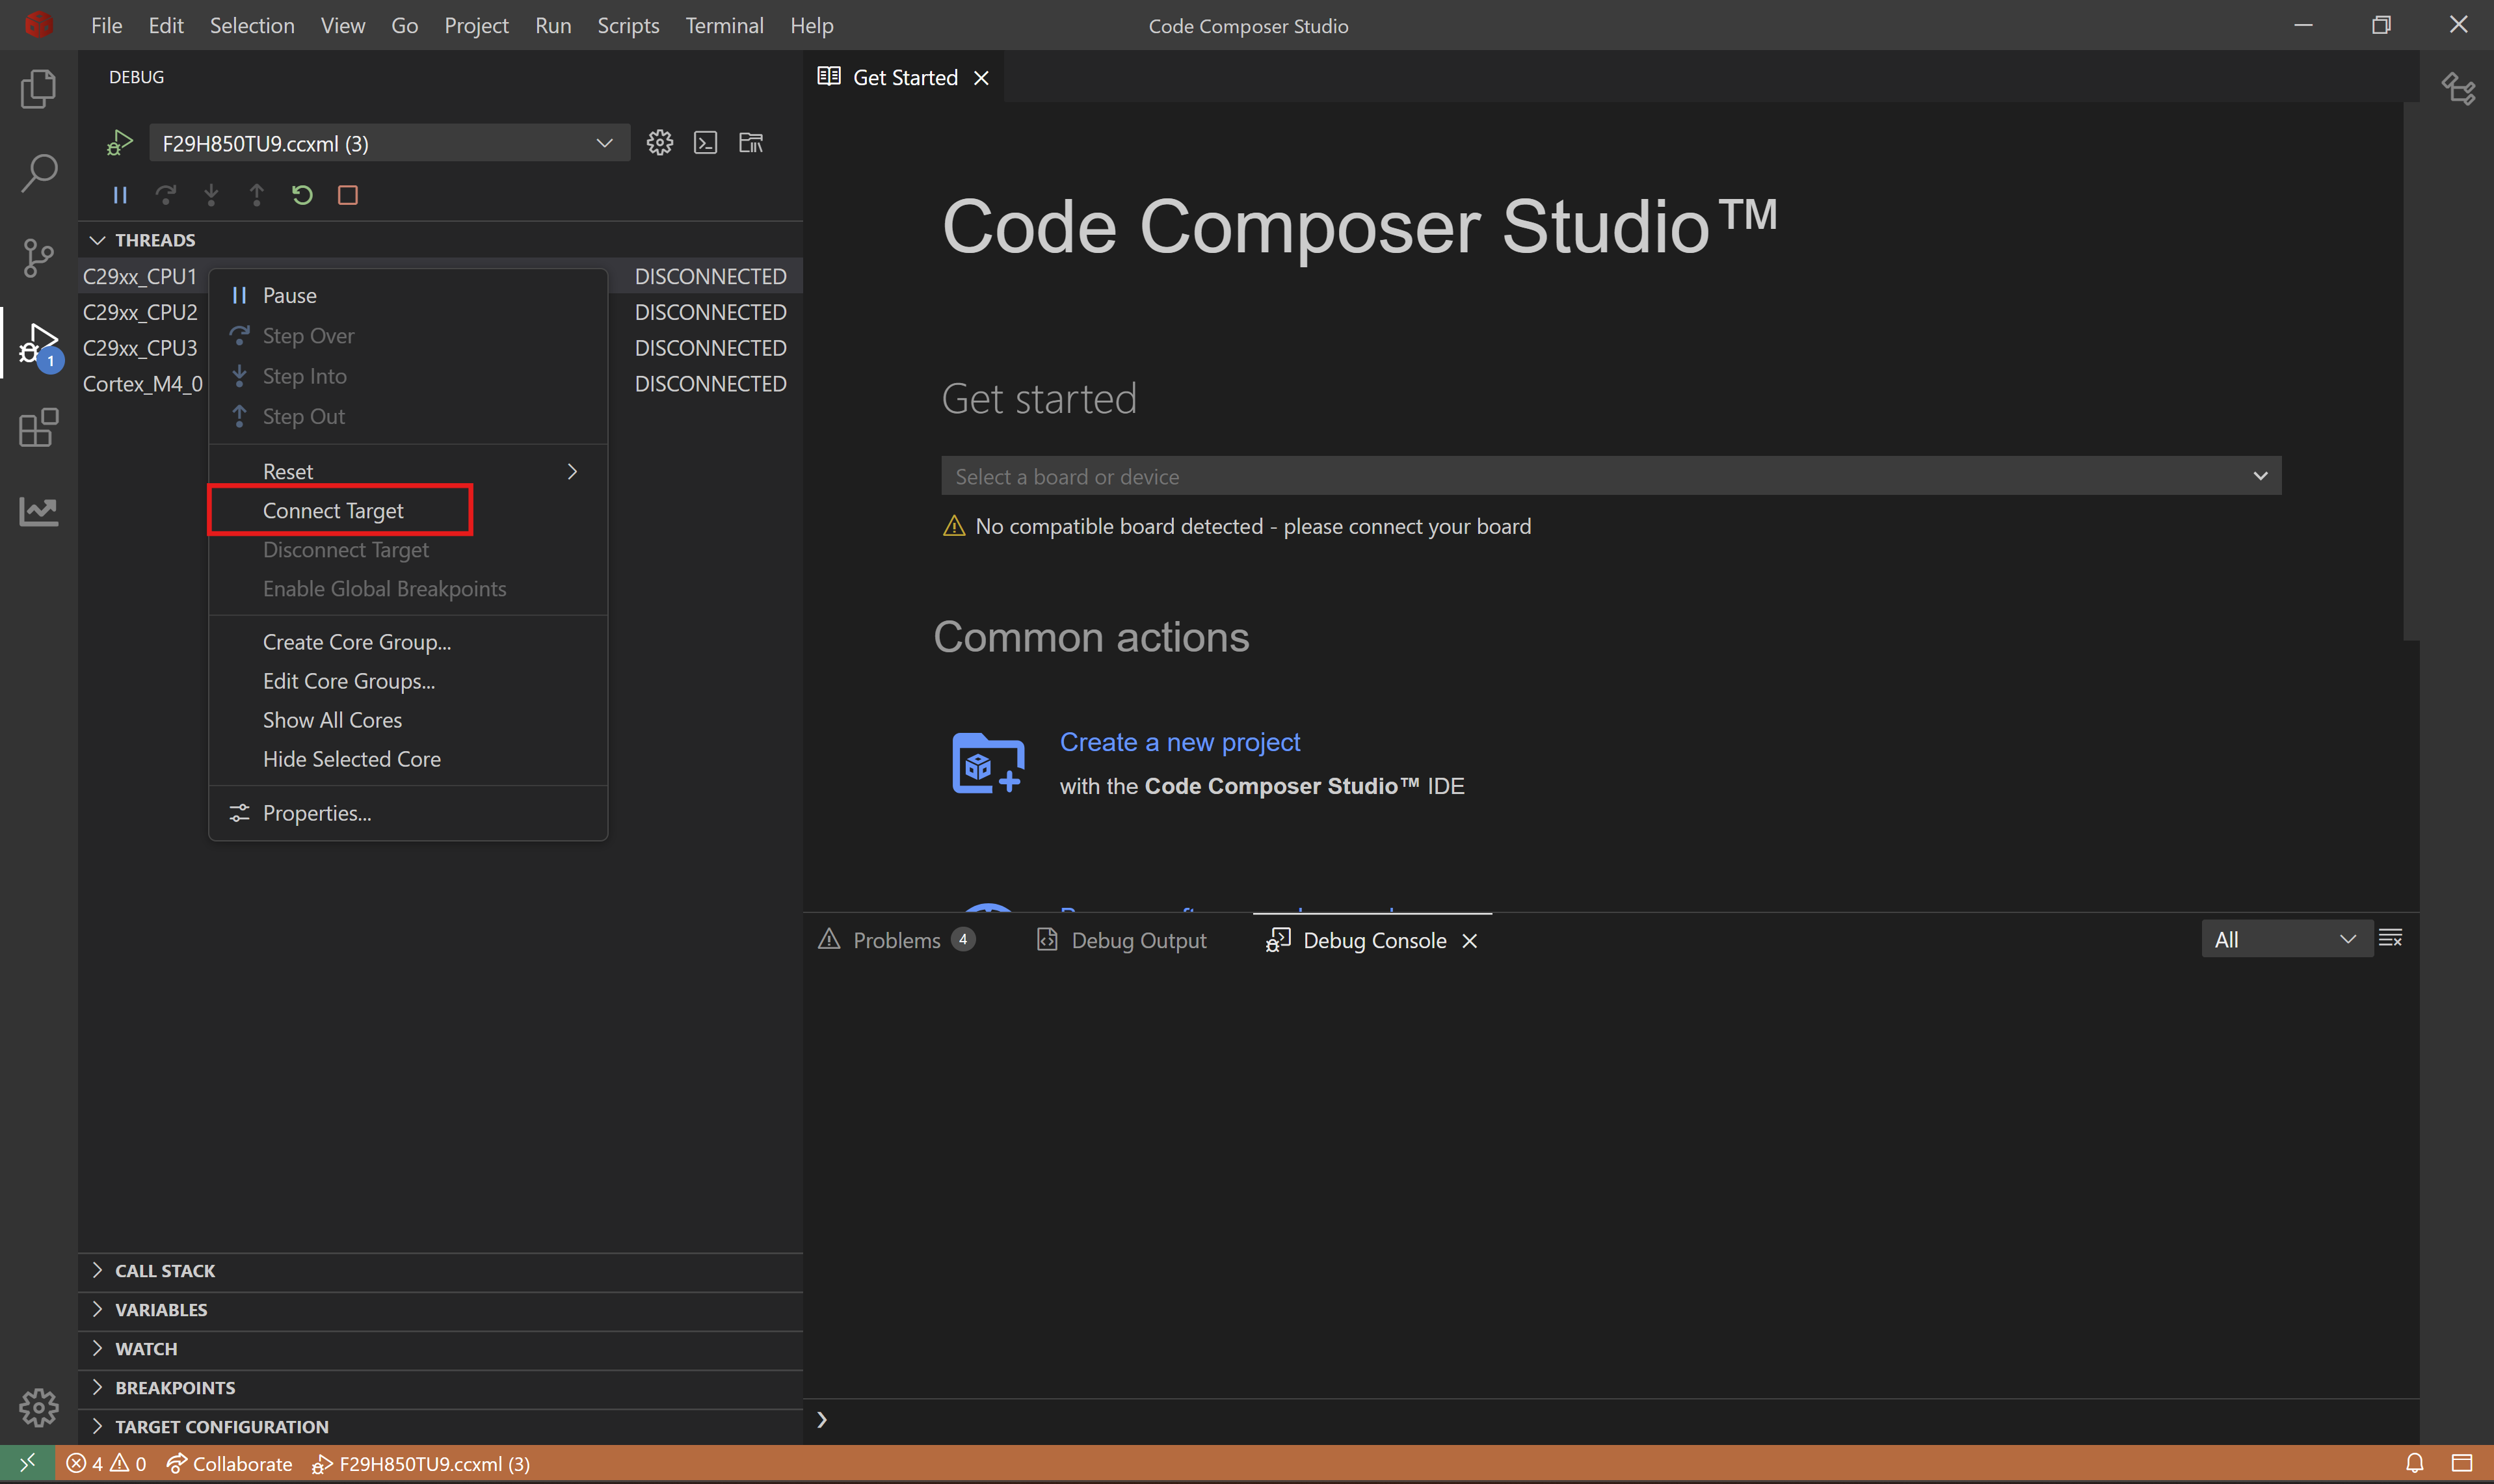Screen dimensions: 2494x1484
Task: Select a board or device dropdown
Action: click(1611, 475)
